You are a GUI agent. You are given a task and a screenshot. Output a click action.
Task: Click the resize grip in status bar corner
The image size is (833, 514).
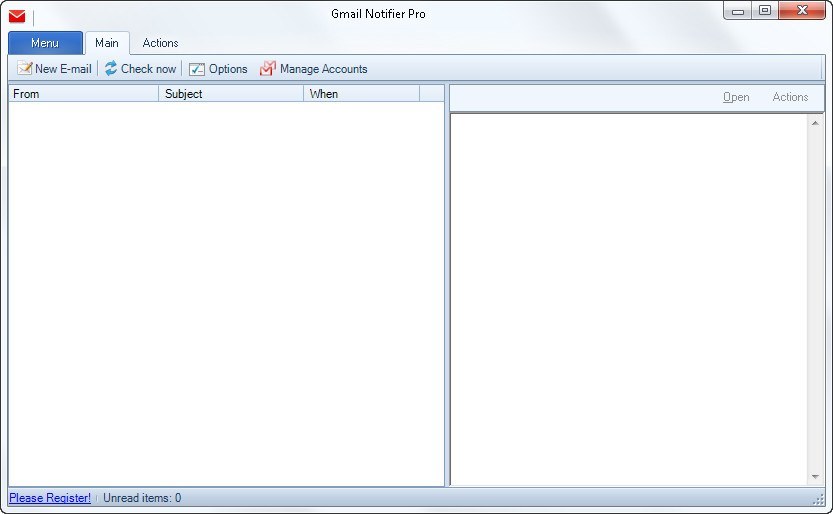tap(818, 499)
